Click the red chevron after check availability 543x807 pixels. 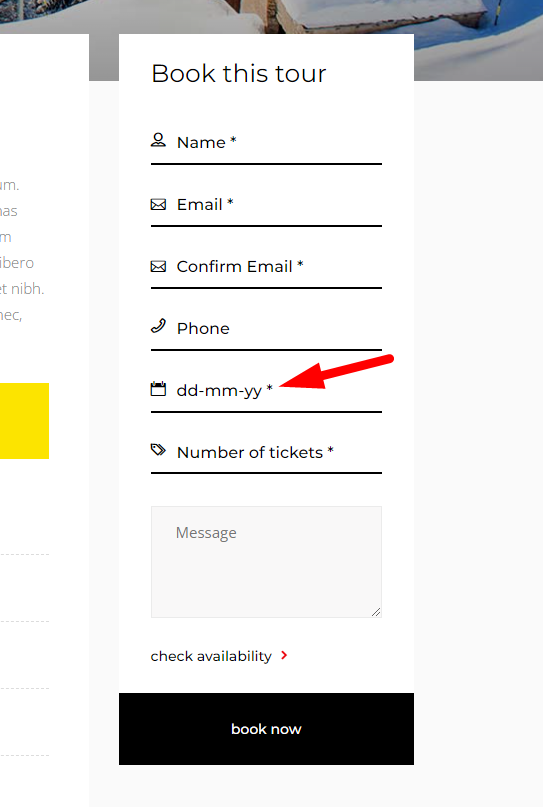(284, 655)
